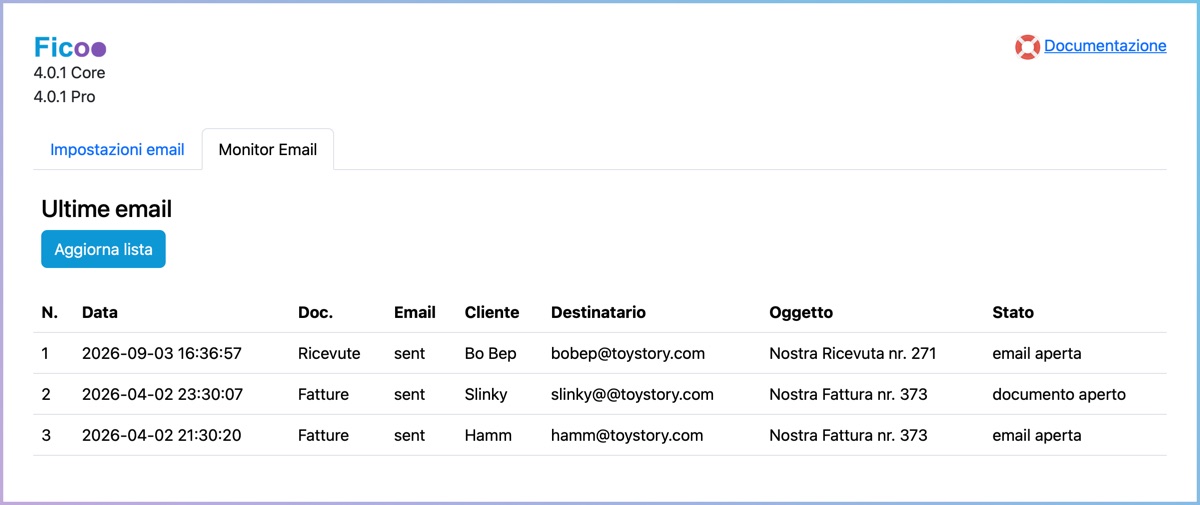1200x505 pixels.
Task: Click the Oggetto column header
Action: 801,312
